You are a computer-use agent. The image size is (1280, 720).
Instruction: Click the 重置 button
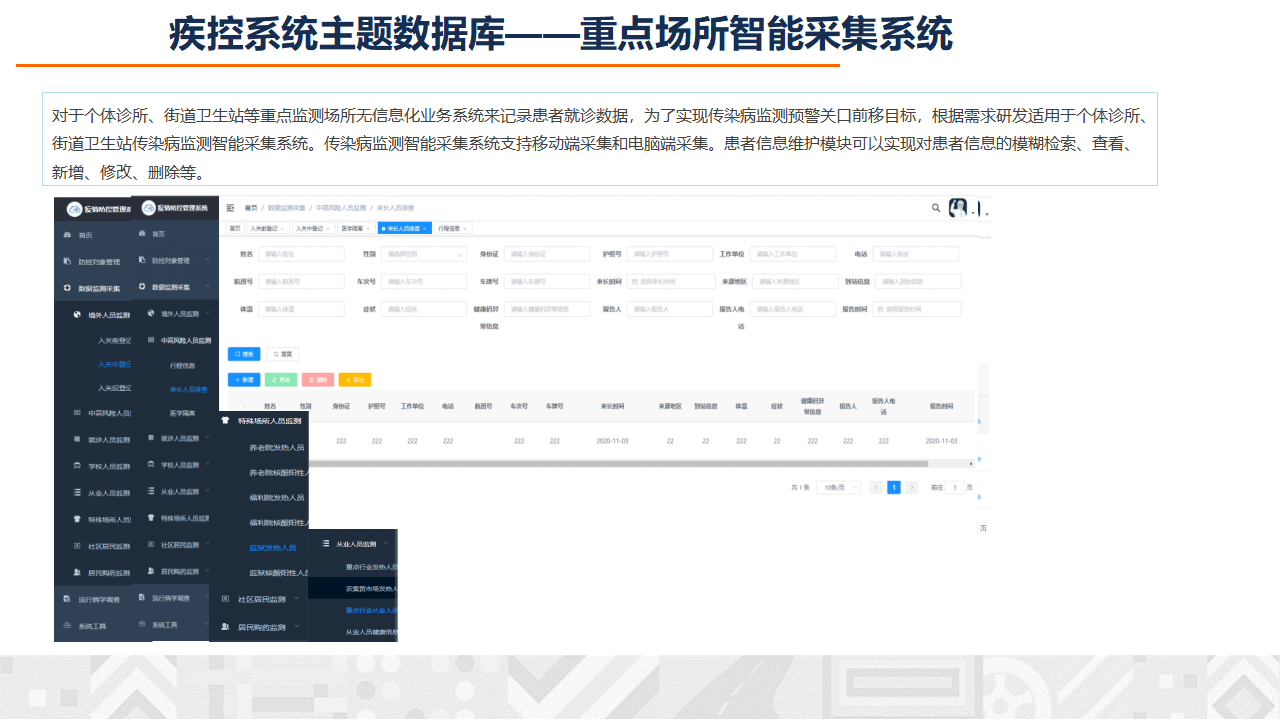coord(282,354)
